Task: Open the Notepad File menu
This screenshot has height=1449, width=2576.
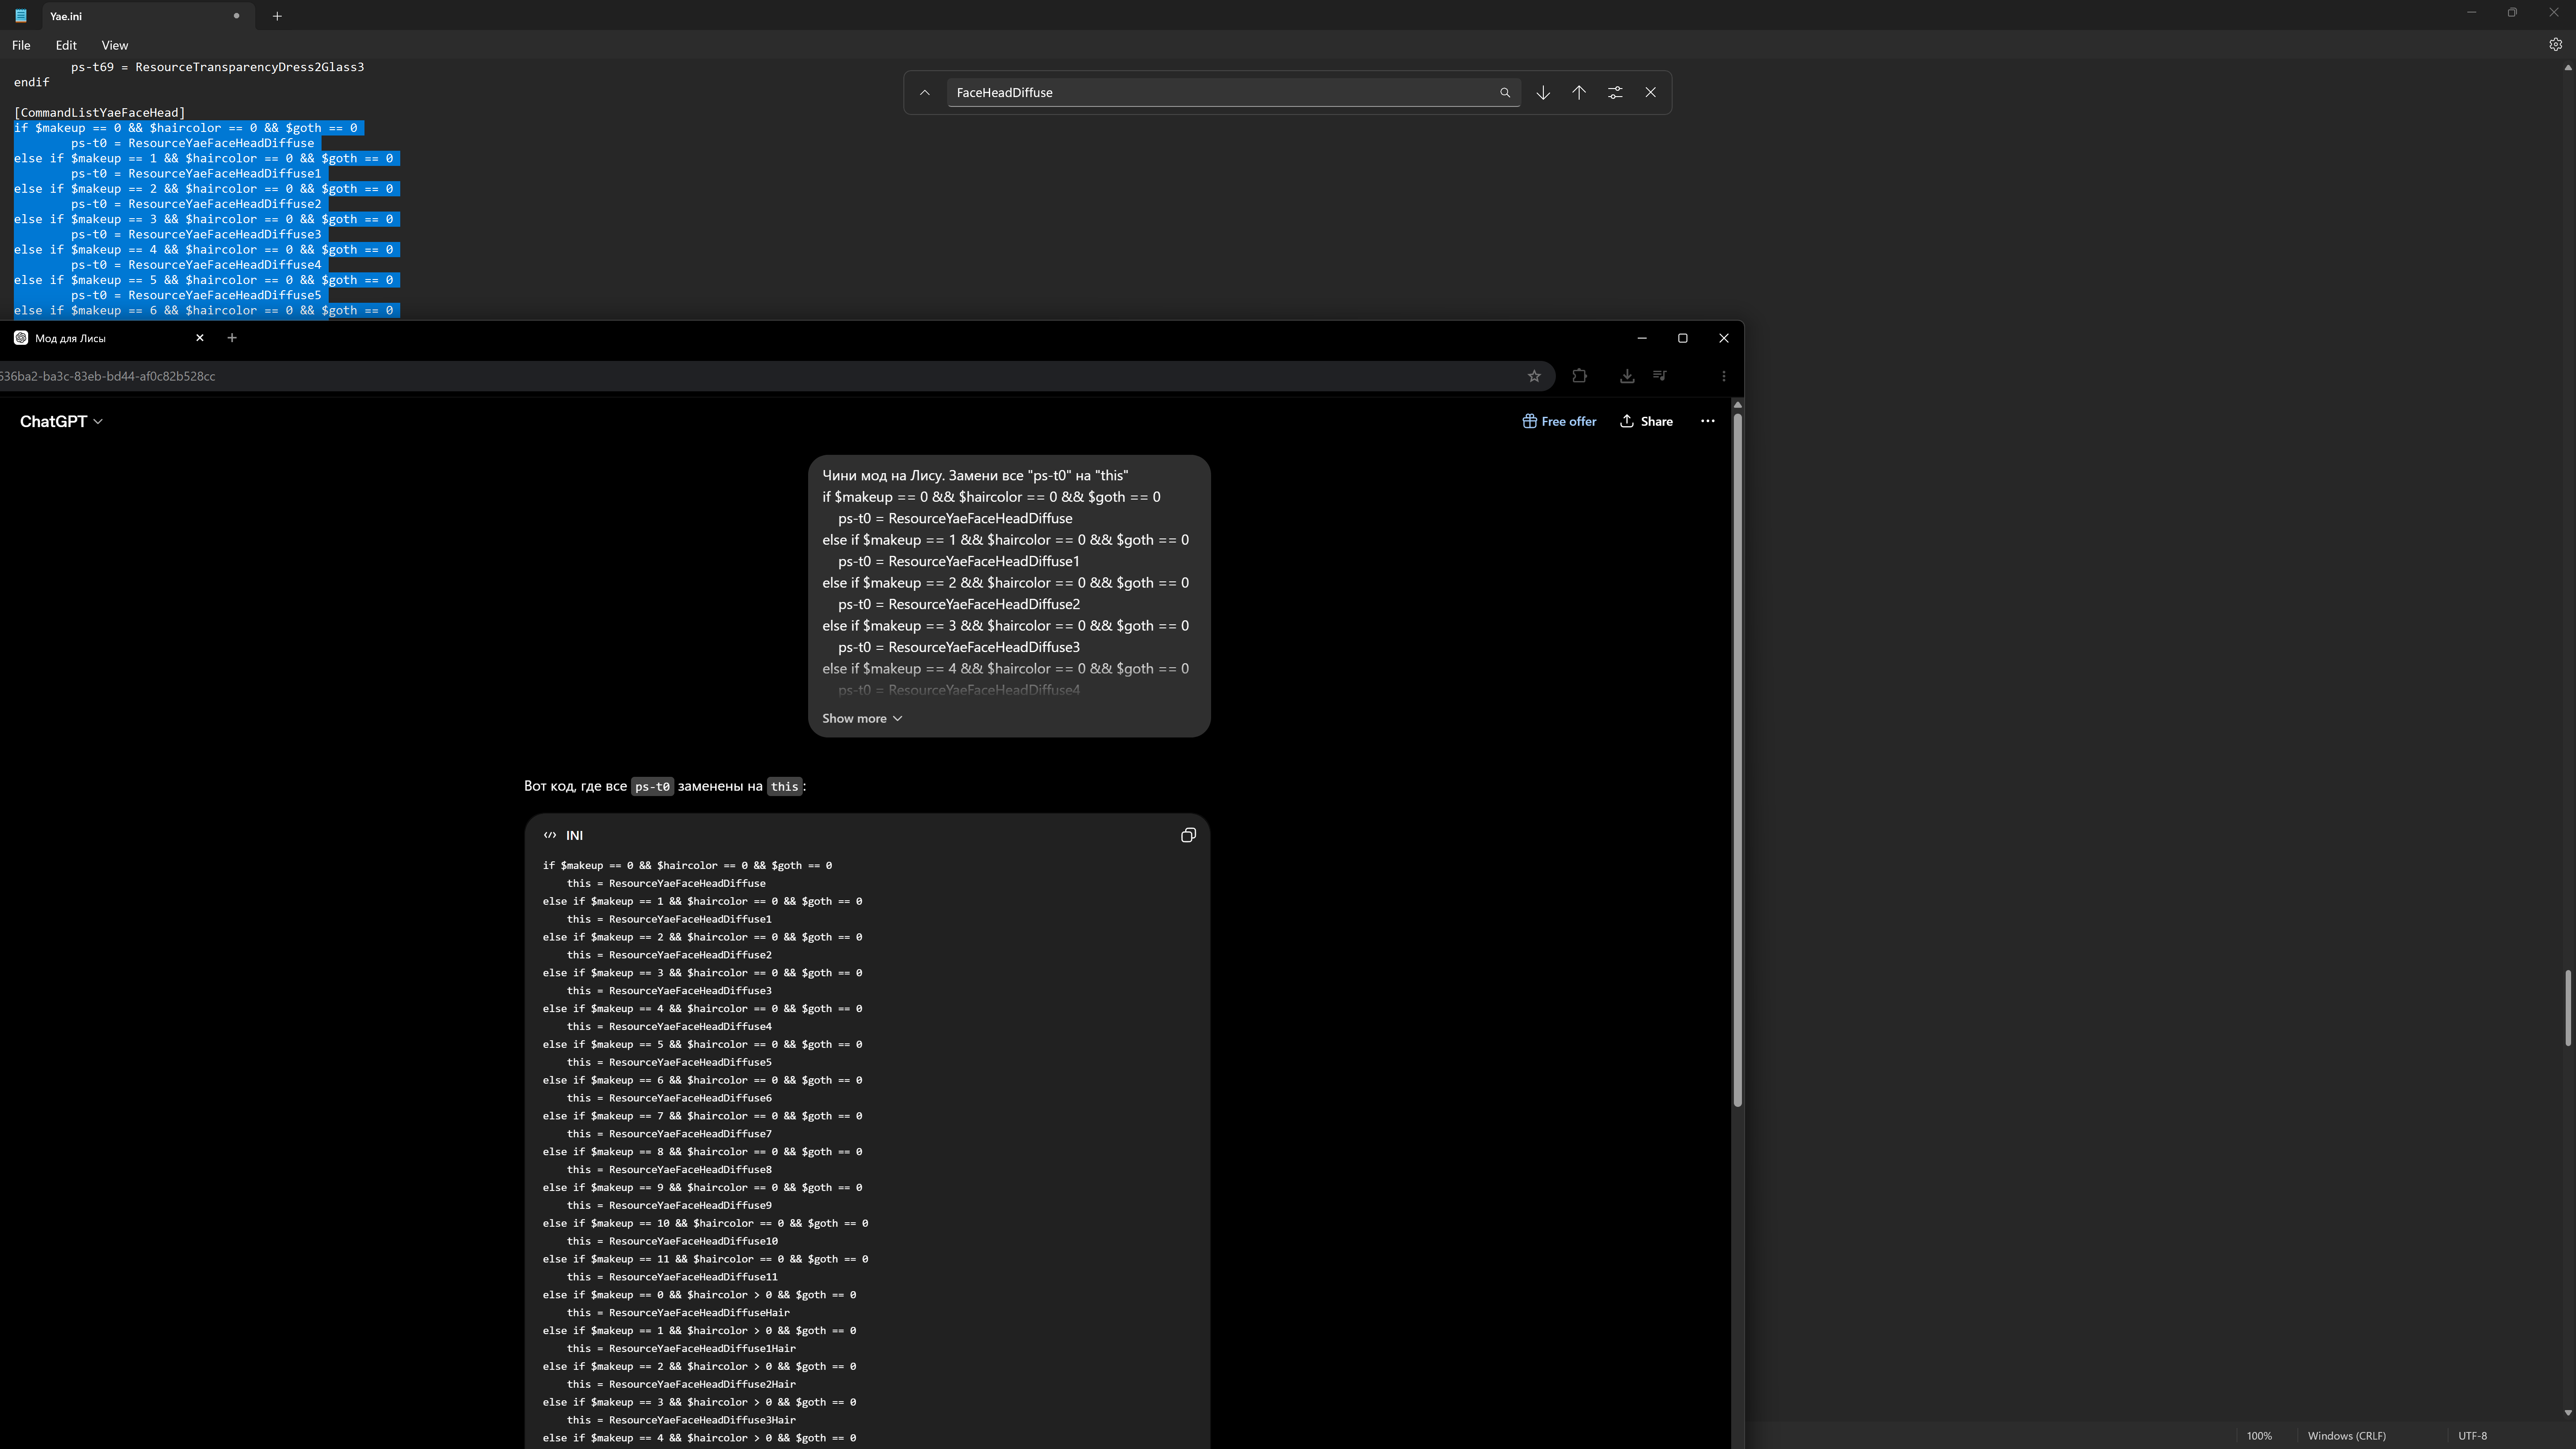Action: [21, 46]
